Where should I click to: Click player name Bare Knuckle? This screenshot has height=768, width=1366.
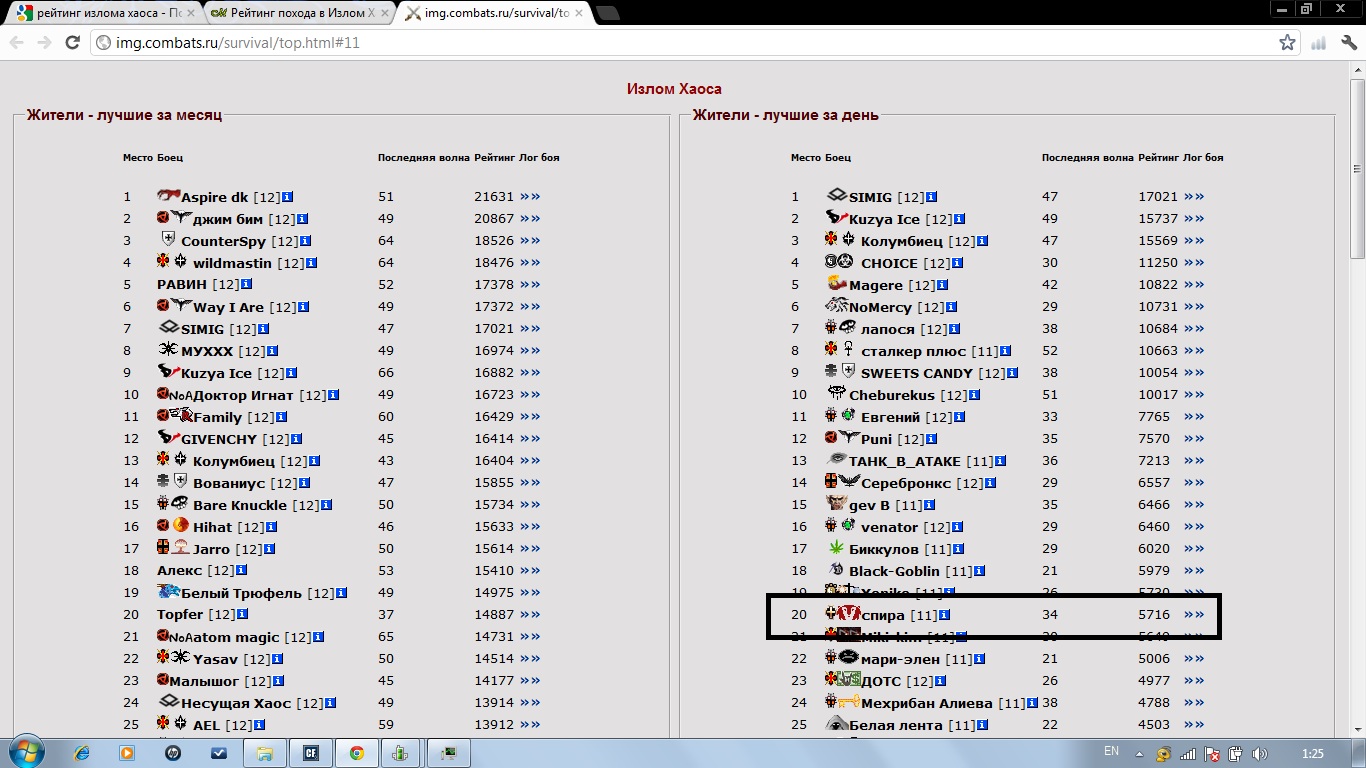coord(240,505)
